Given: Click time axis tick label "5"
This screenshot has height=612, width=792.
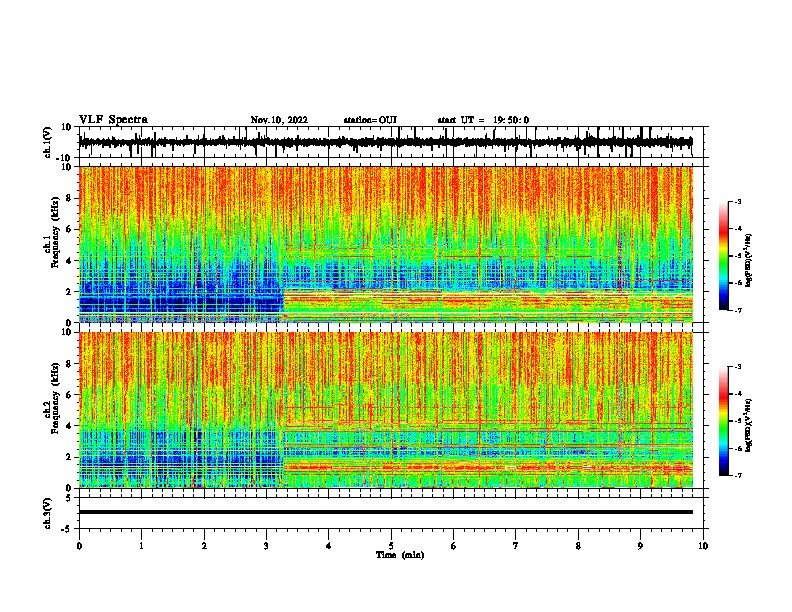Looking at the screenshot, I should click(x=391, y=546).
